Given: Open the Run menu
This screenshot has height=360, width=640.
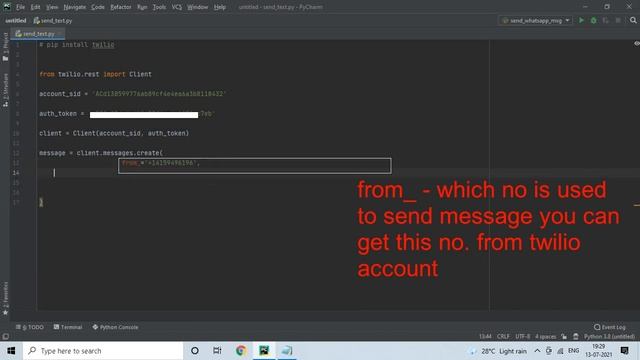Looking at the screenshot, I should (142, 7).
